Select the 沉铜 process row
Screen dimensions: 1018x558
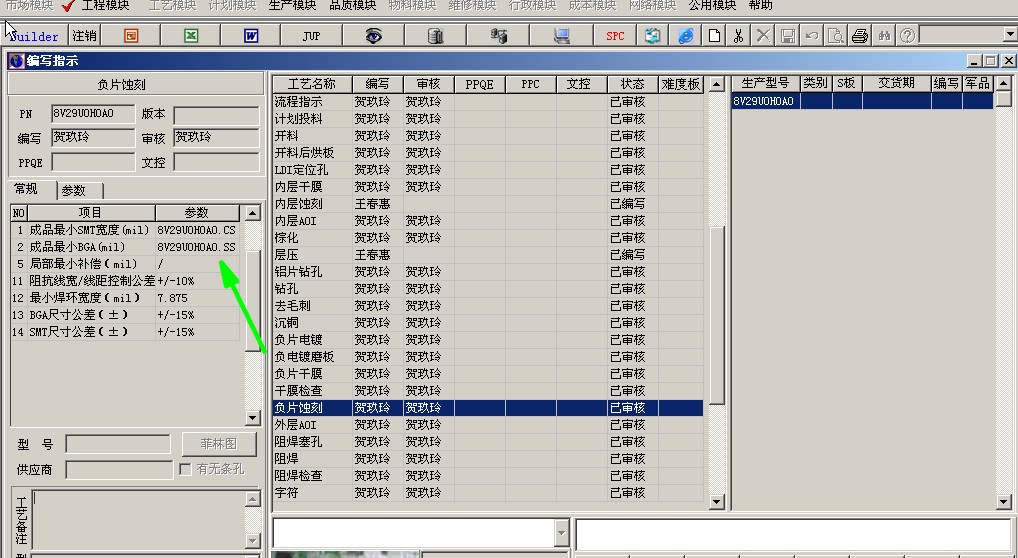488,323
